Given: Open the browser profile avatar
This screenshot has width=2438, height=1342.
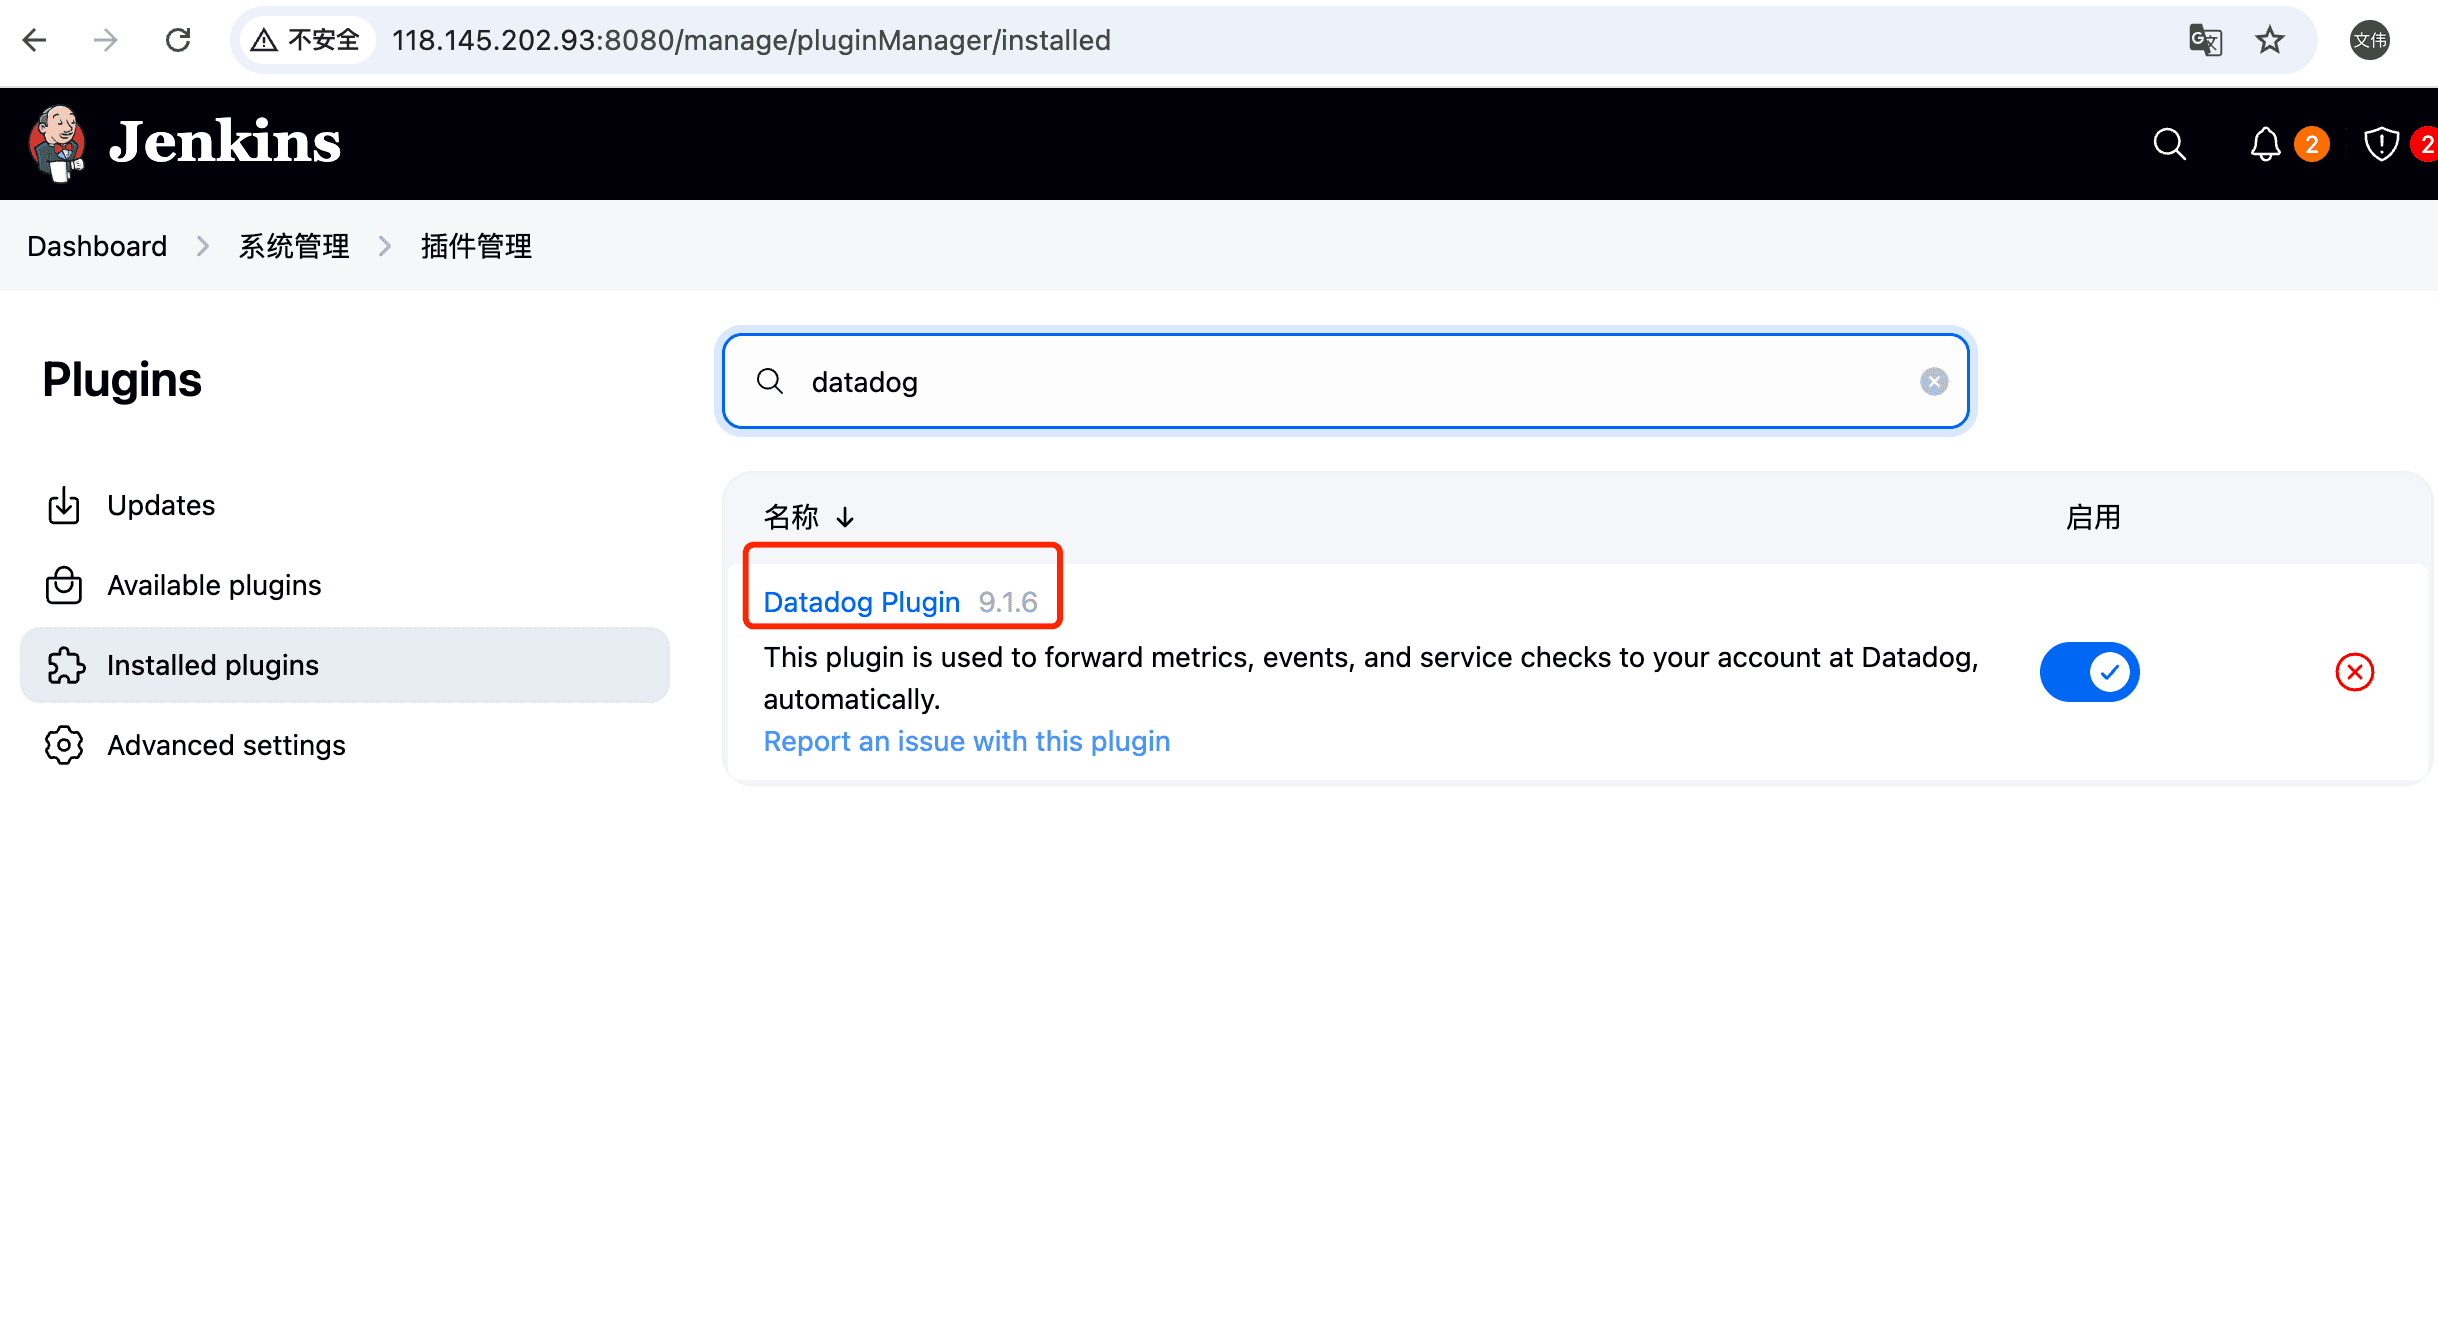Looking at the screenshot, I should point(2369,40).
